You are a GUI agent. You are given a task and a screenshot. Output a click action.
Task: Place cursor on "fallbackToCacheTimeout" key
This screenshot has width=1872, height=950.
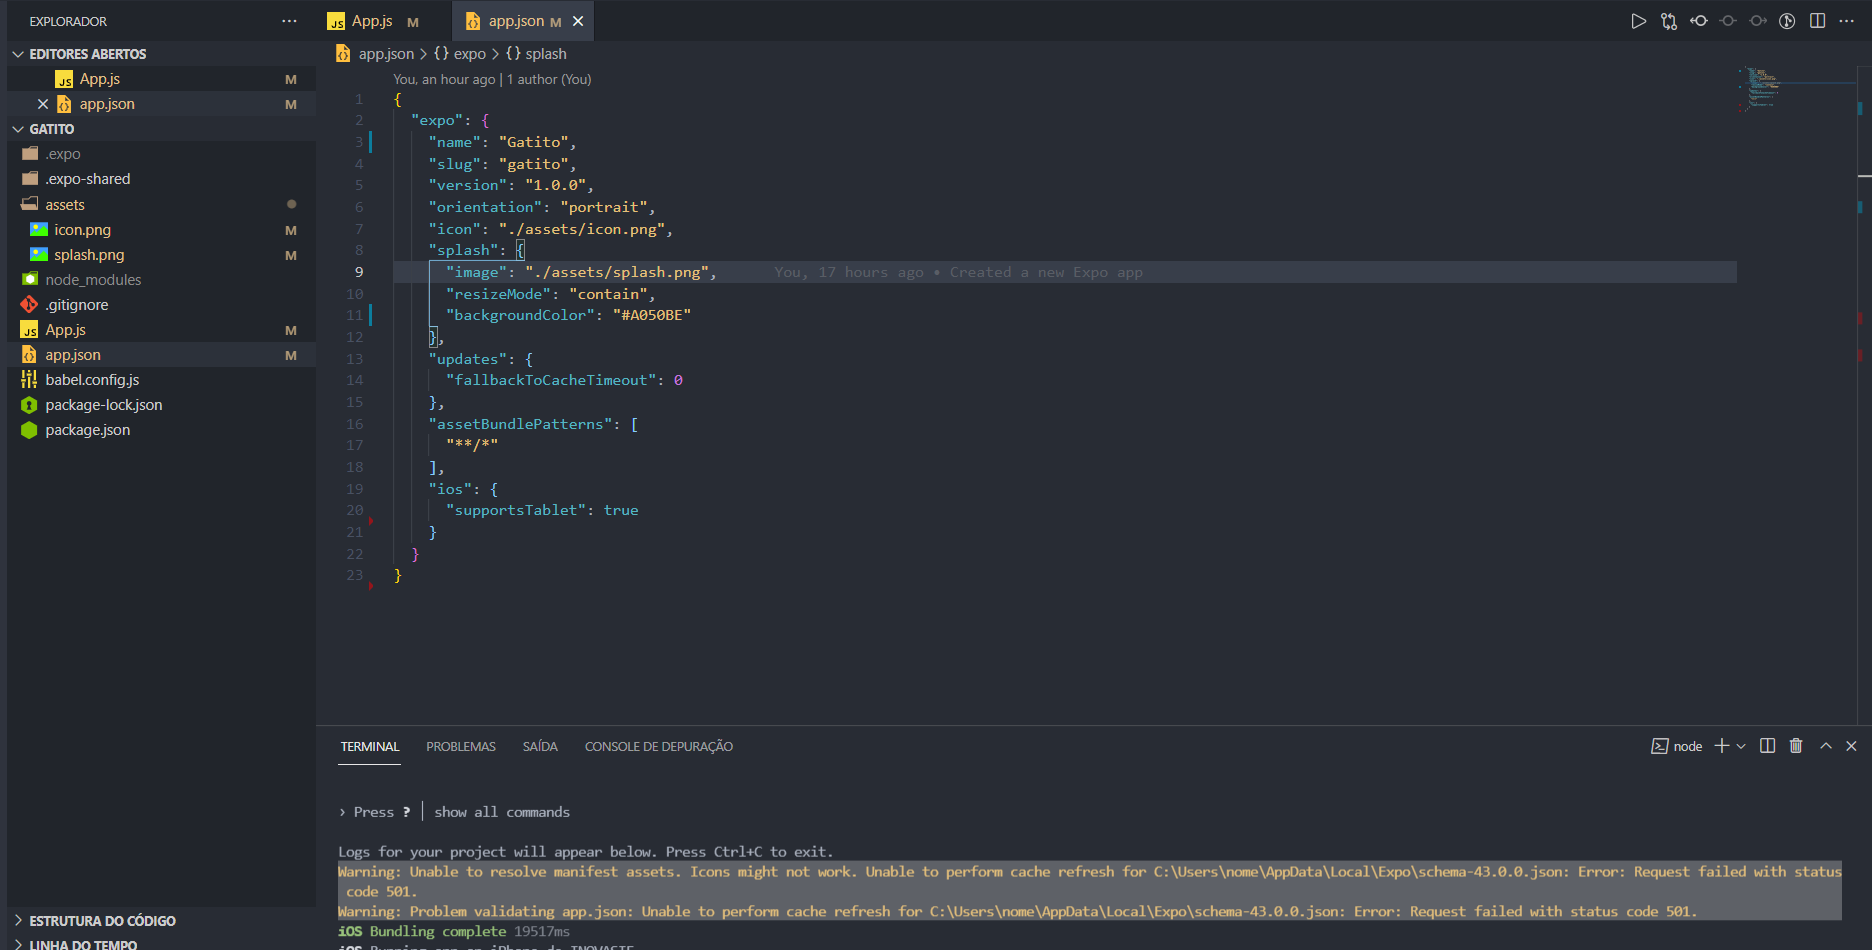[551, 380]
